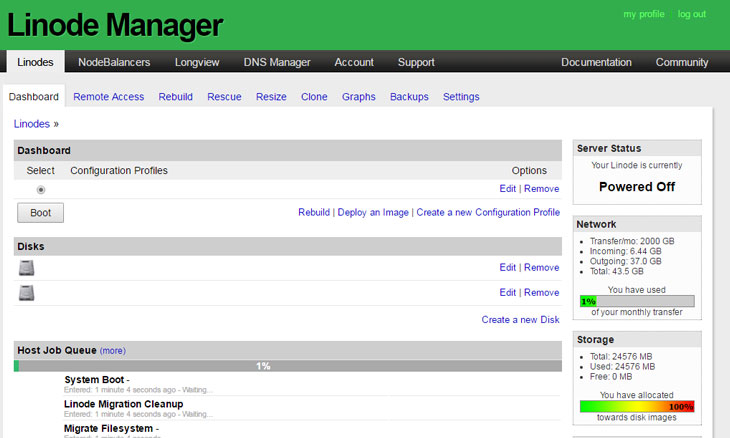730x438 pixels.
Task: Open the Documentation menu item
Action: (x=596, y=62)
